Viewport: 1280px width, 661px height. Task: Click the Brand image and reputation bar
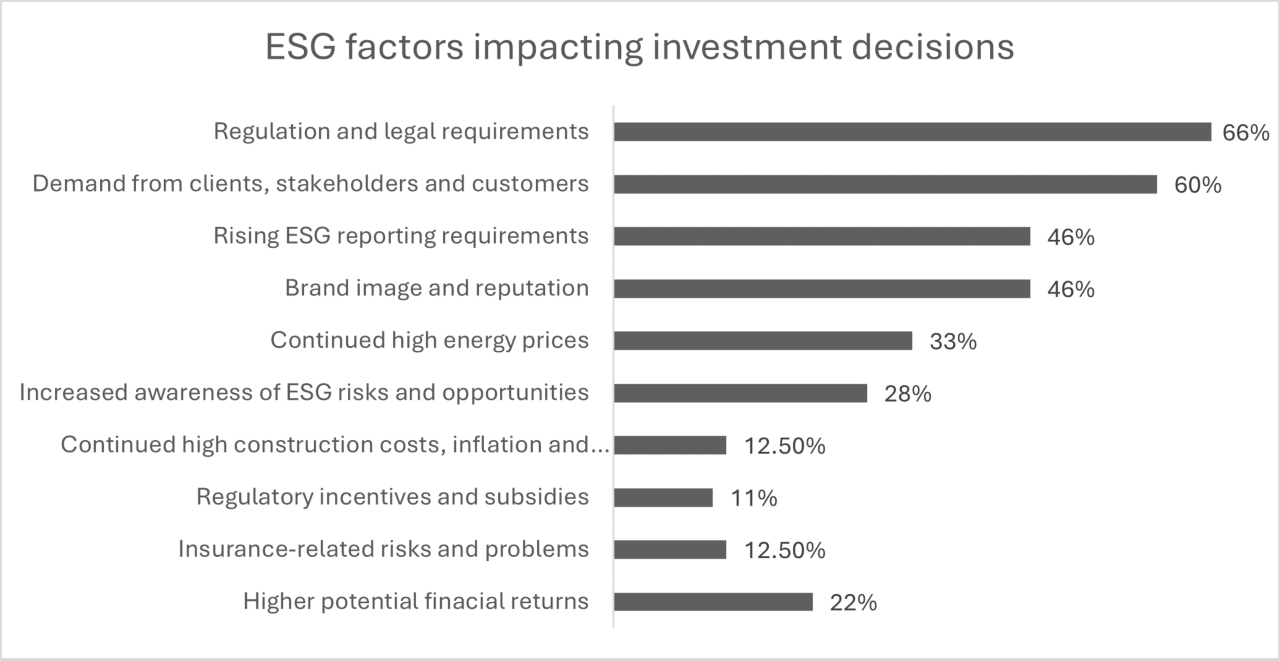coord(822,289)
